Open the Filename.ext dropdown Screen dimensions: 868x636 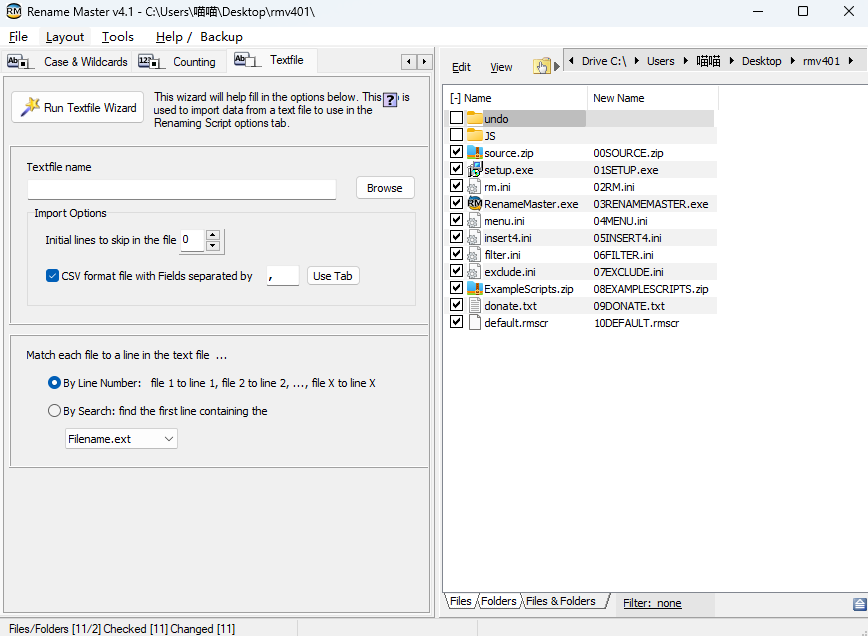coord(121,438)
